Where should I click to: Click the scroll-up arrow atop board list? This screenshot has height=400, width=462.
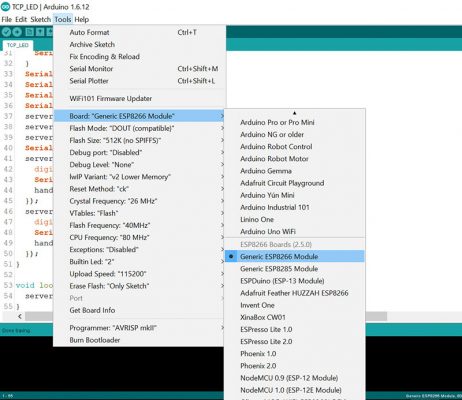tap(294, 113)
